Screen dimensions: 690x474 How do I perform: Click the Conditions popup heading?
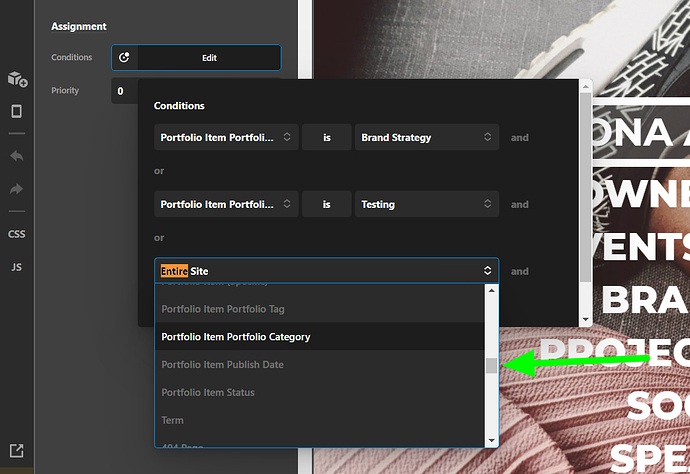tap(179, 106)
